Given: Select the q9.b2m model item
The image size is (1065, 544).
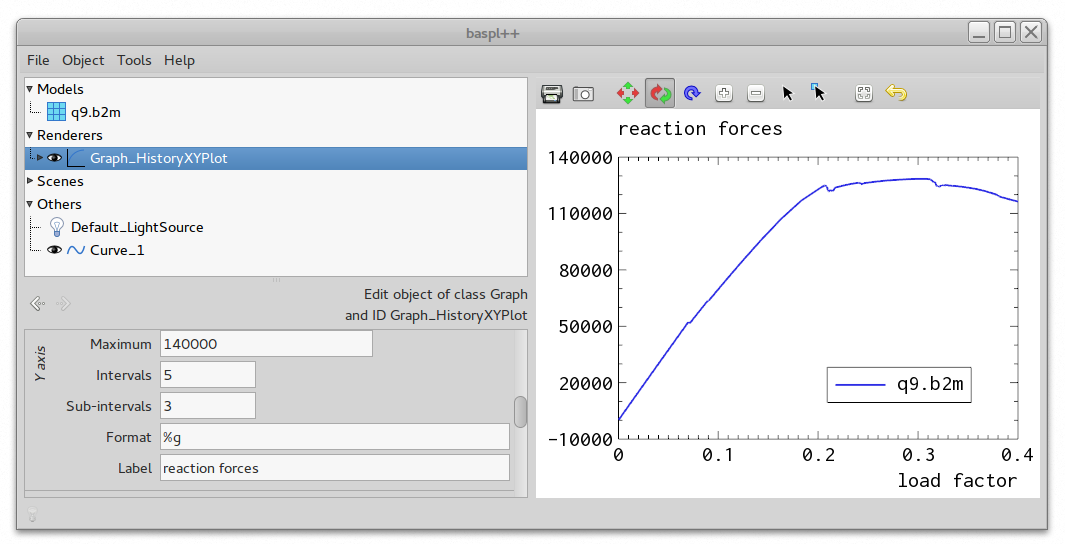Looking at the screenshot, I should [95, 112].
